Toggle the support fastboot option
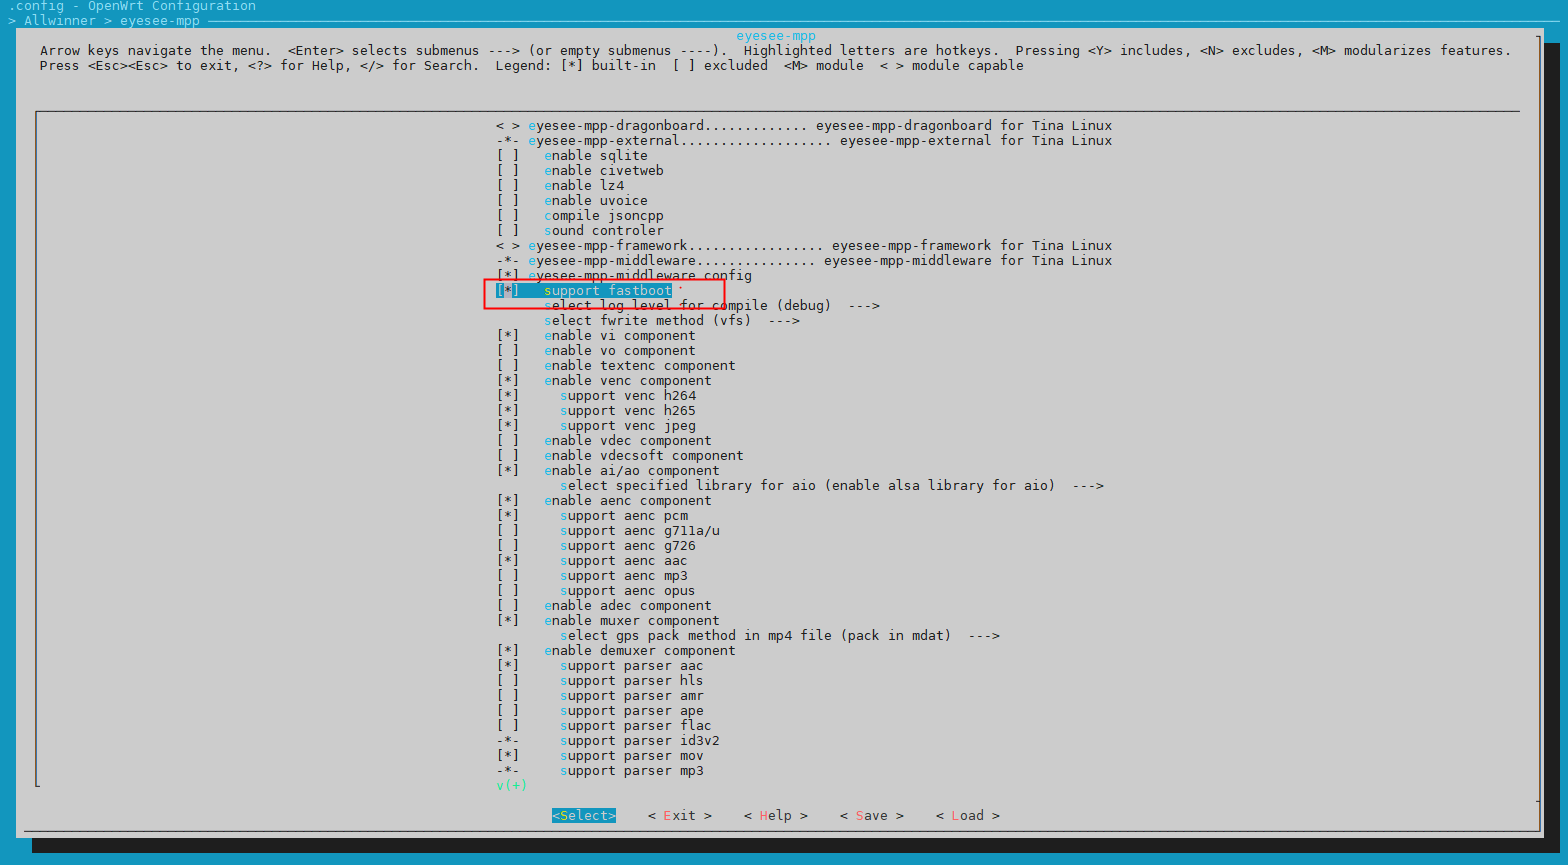Viewport: 1568px width, 865px height. tap(584, 291)
